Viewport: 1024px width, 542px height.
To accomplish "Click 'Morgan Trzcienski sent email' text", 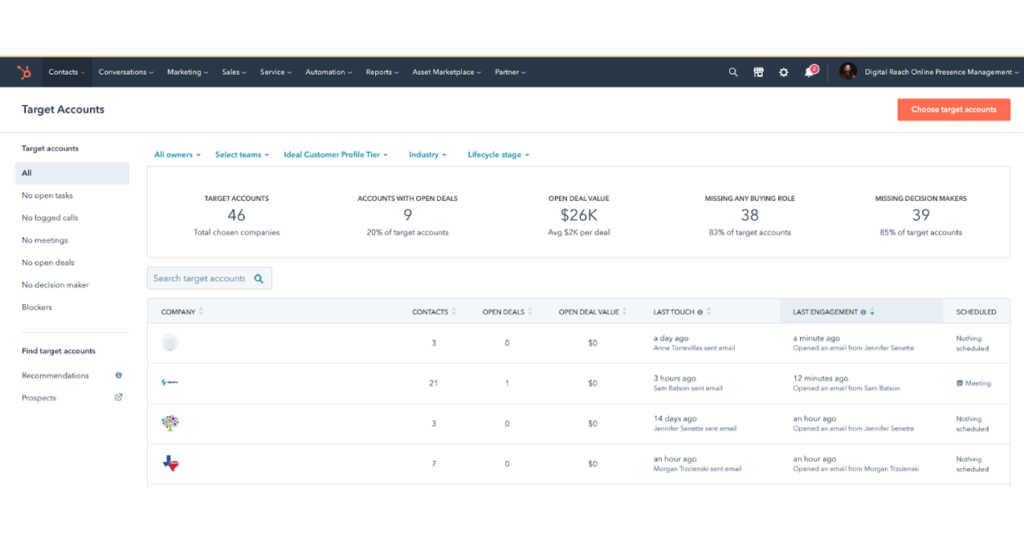I will (697, 469).
